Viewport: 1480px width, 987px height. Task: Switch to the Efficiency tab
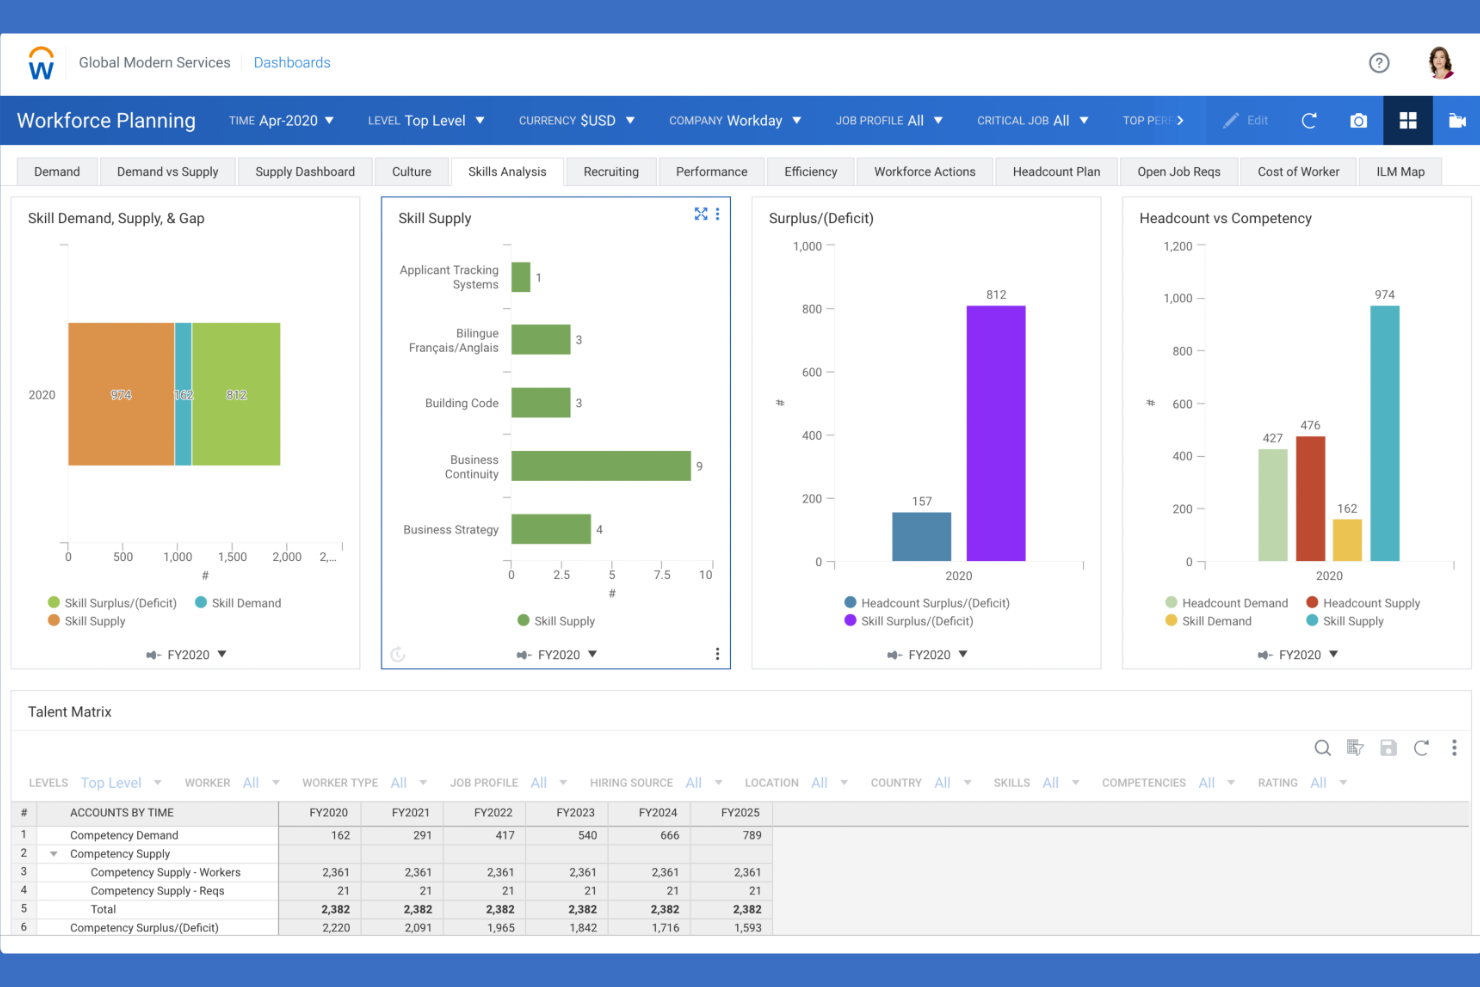pos(811,172)
